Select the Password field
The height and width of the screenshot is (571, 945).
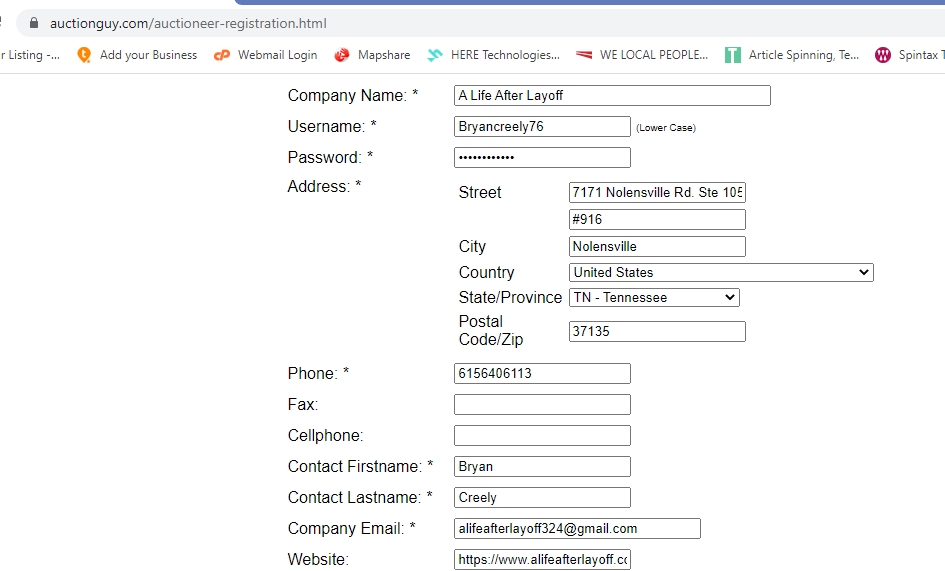pos(542,158)
